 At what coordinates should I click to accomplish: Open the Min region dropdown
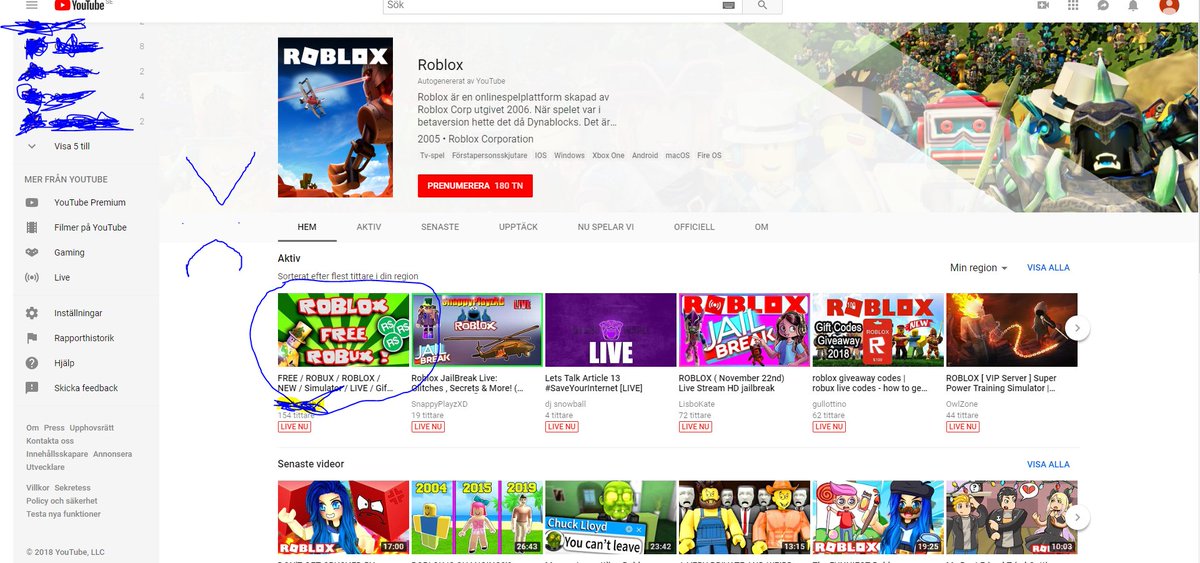point(978,268)
